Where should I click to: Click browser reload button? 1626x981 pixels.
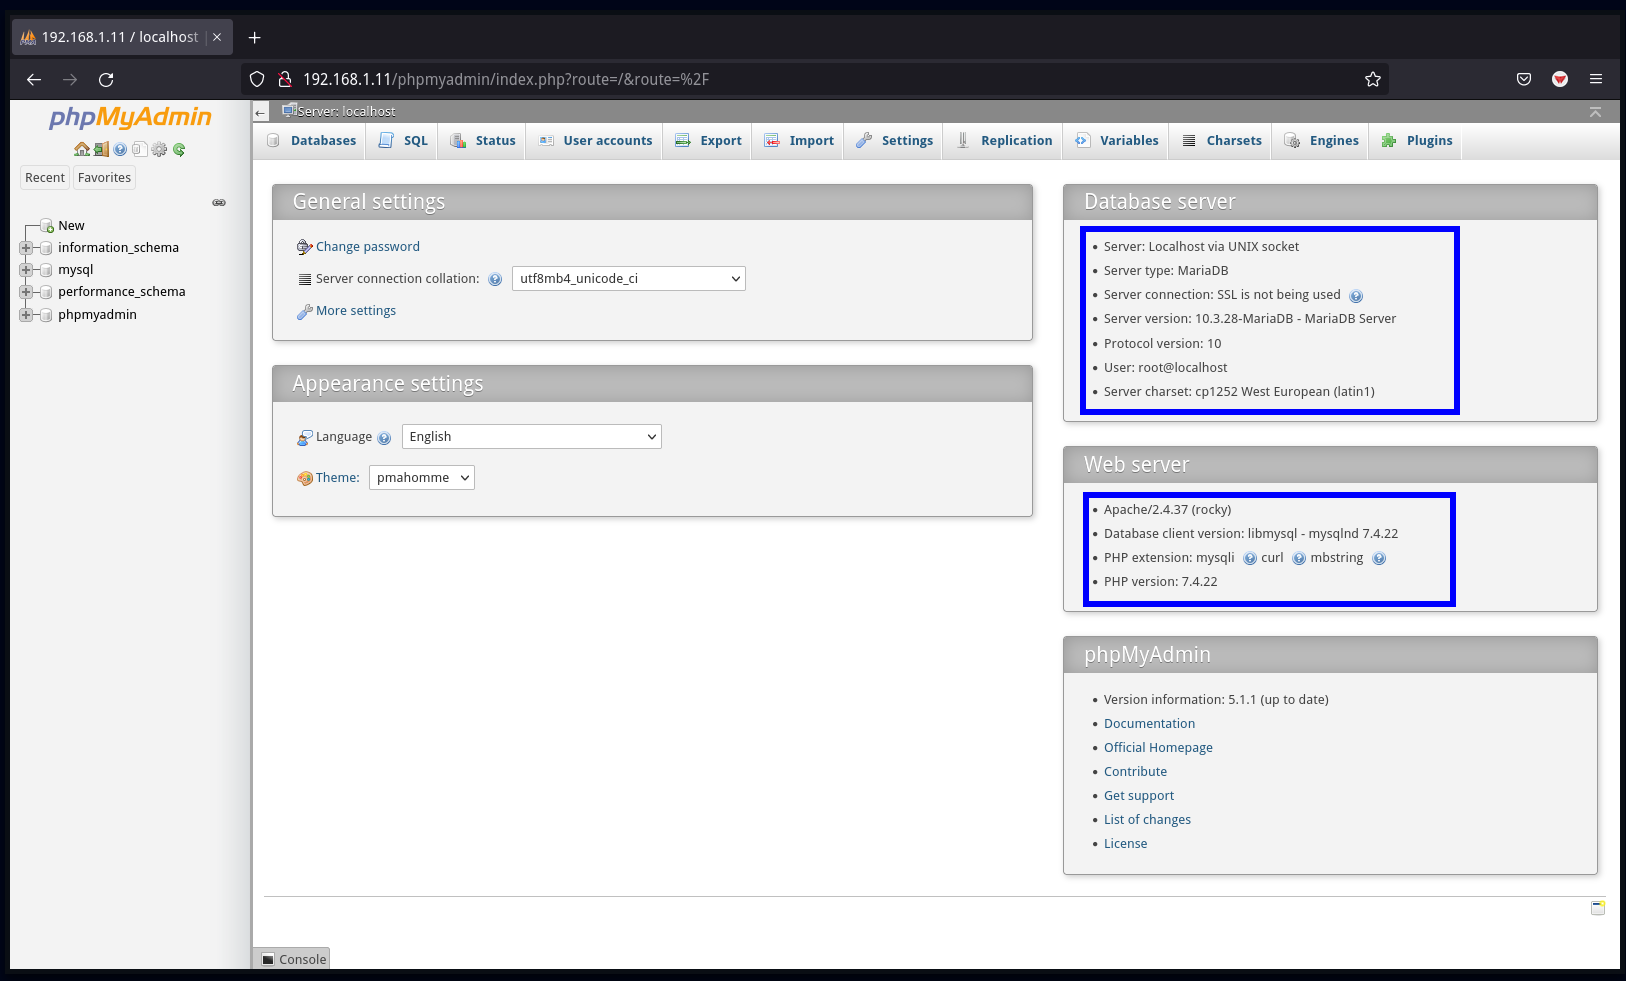[106, 79]
